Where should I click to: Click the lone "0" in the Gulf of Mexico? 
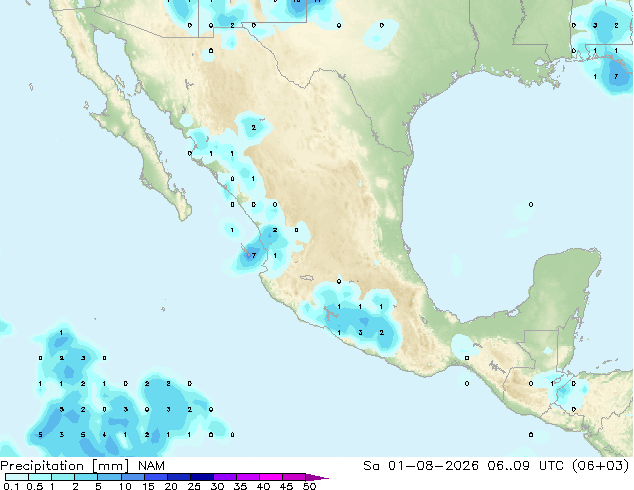pos(531,205)
